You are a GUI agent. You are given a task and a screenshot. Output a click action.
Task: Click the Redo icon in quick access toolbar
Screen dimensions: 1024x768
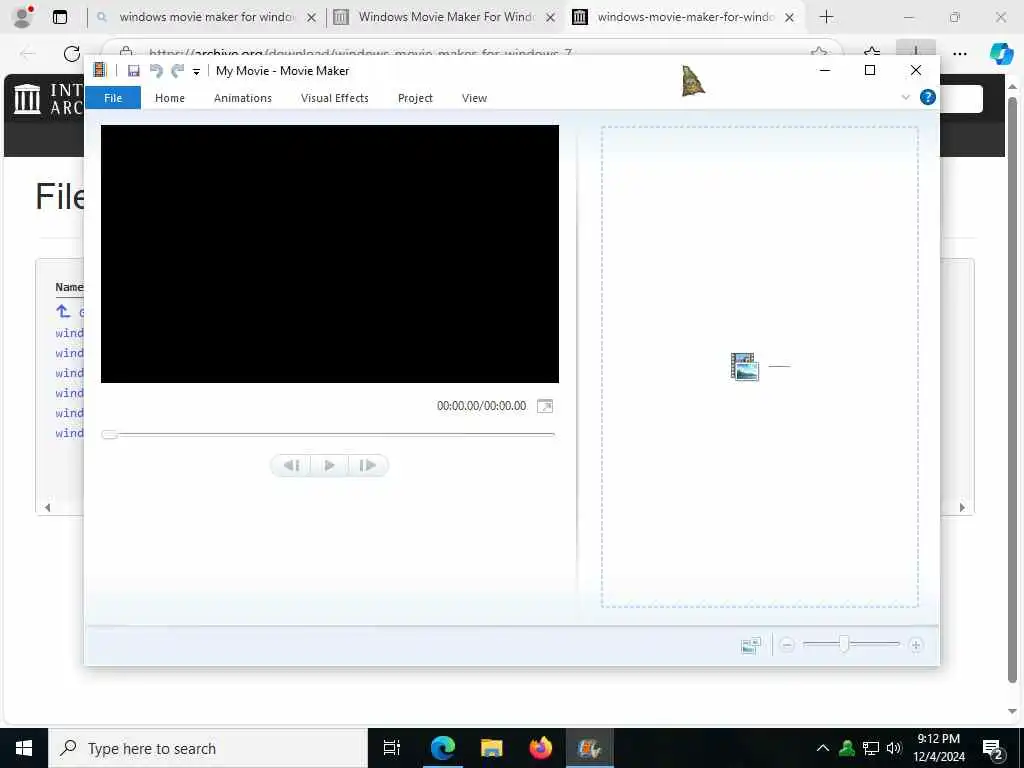point(177,71)
